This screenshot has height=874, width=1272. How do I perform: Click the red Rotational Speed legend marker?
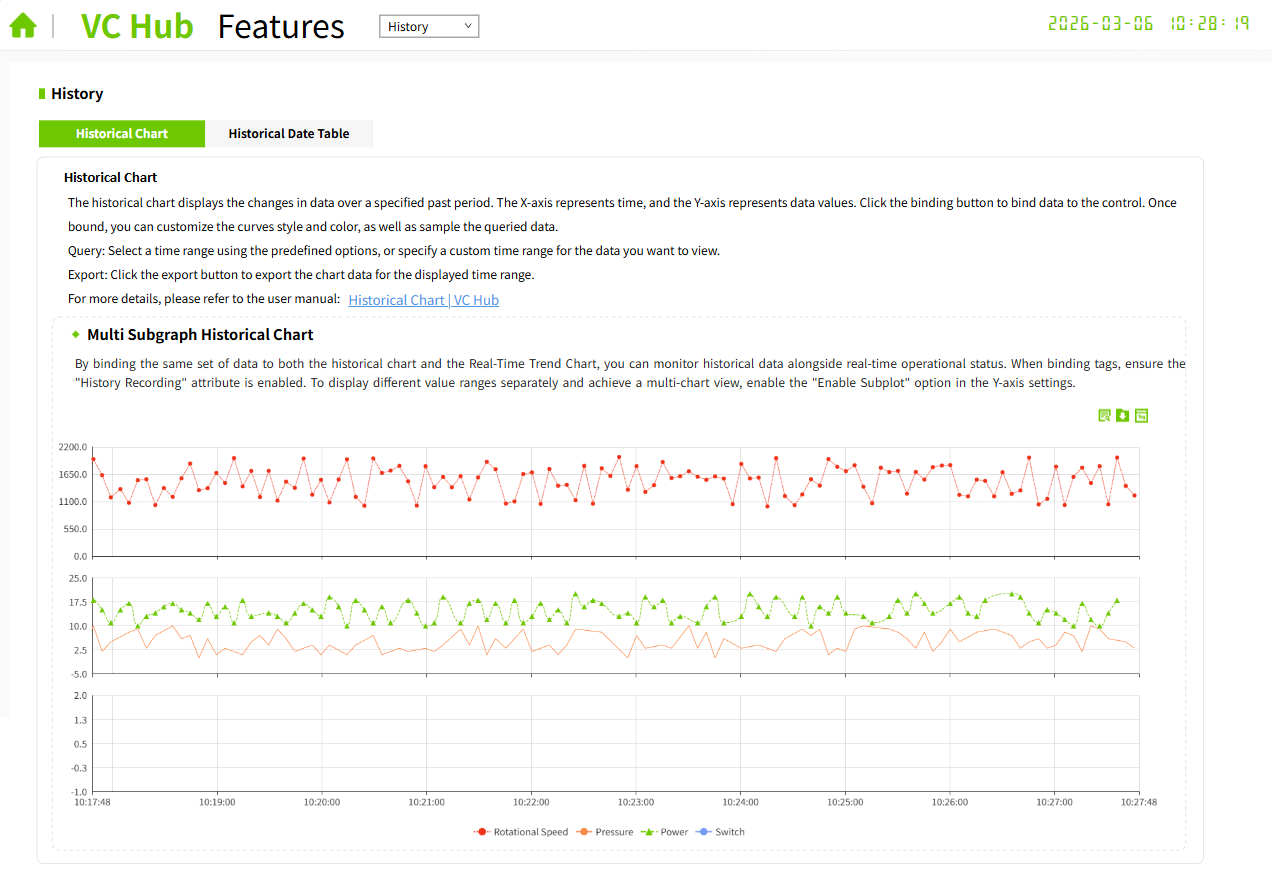click(481, 832)
